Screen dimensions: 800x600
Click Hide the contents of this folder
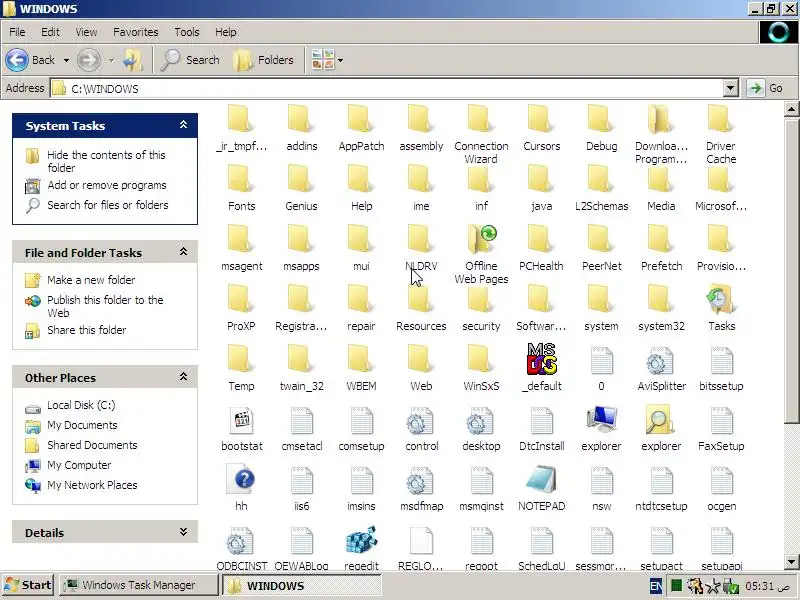click(x=106, y=161)
